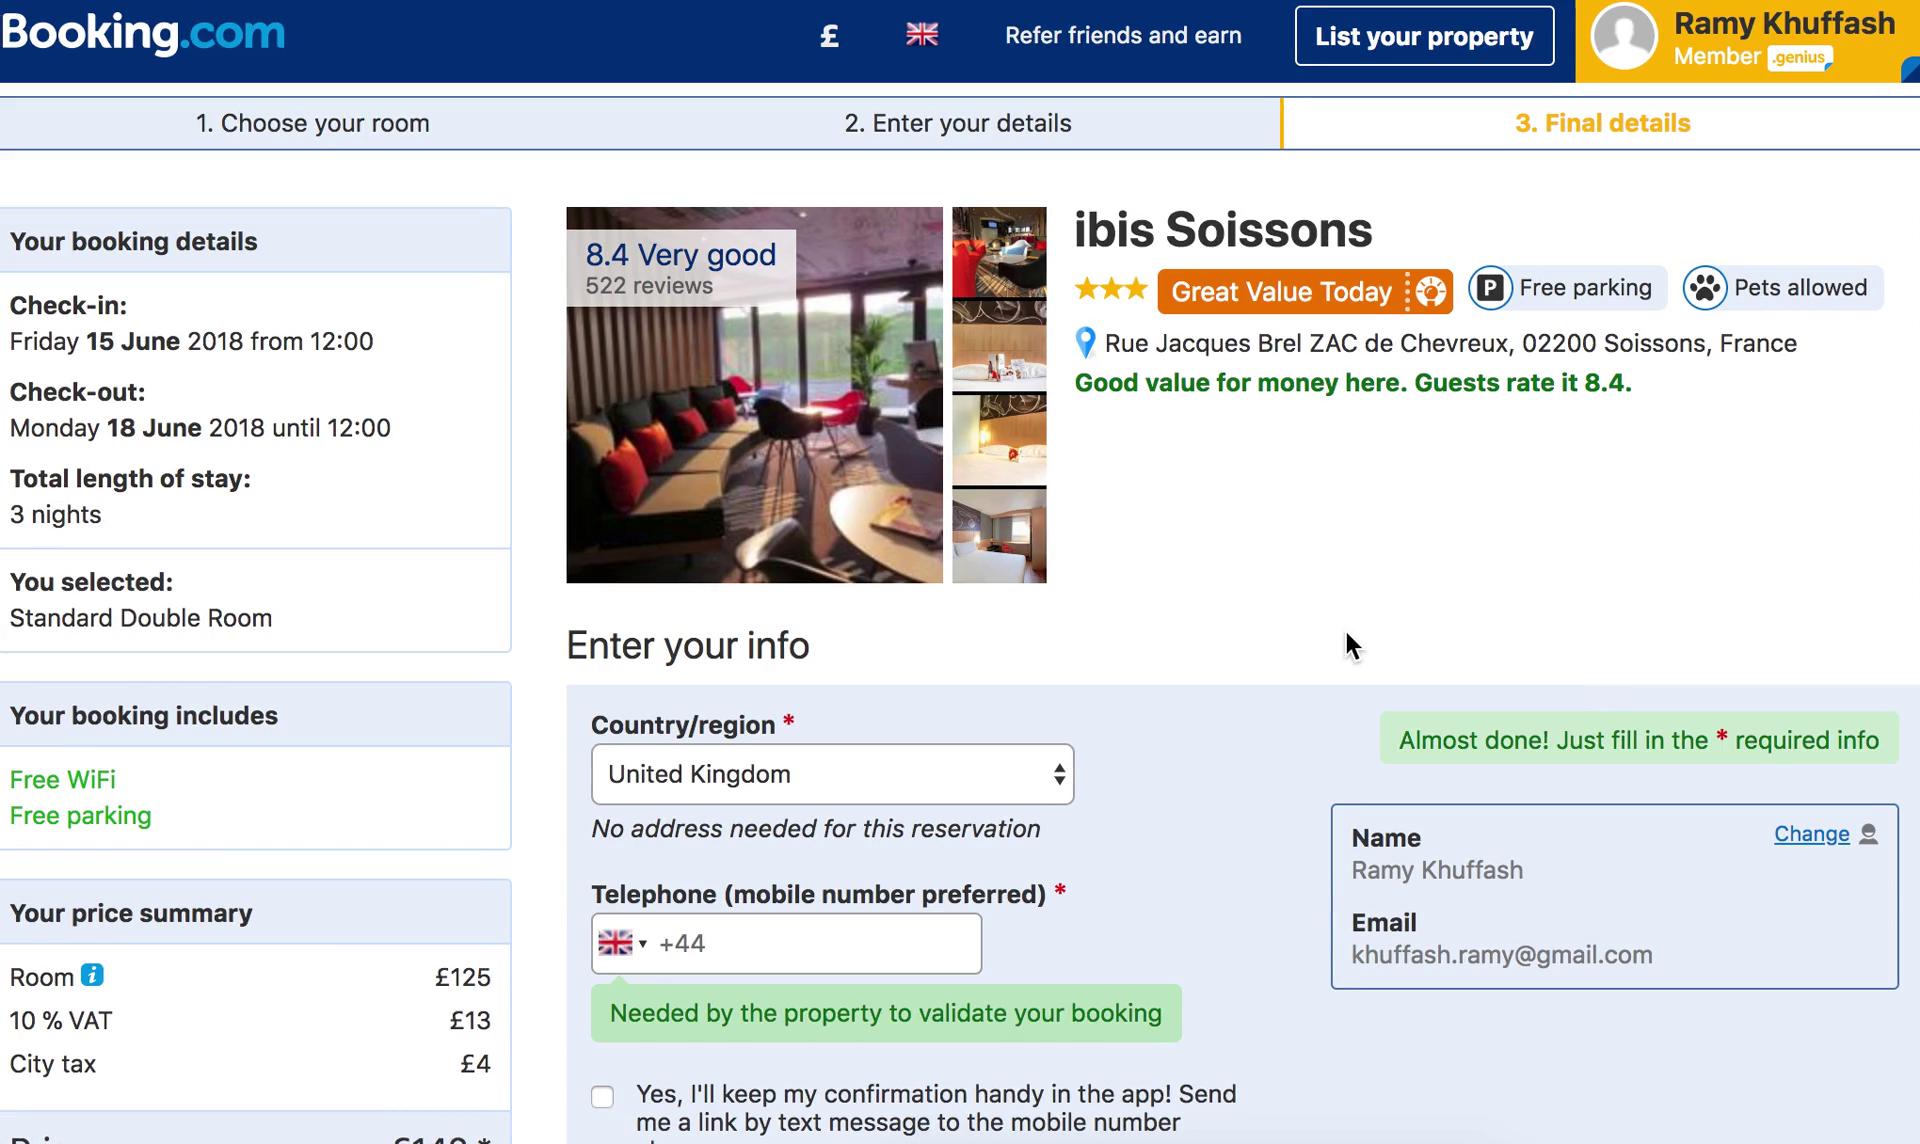Click the Free parking icon on hotel listing
1920x1144 pixels.
click(x=1488, y=287)
